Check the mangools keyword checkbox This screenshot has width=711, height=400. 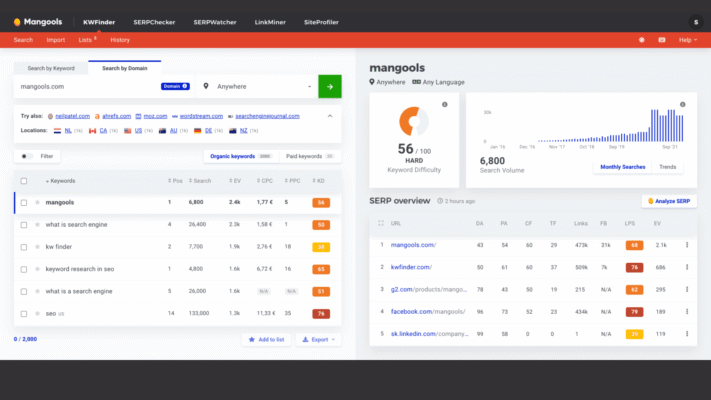24,203
